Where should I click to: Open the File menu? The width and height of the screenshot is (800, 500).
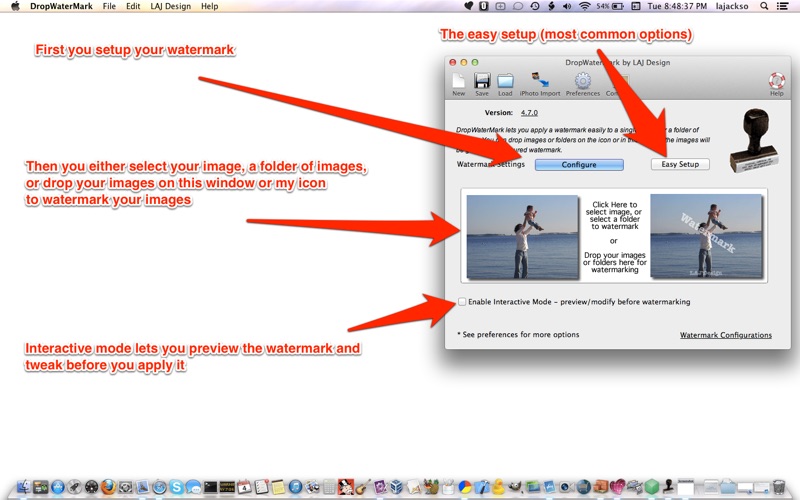[109, 6]
